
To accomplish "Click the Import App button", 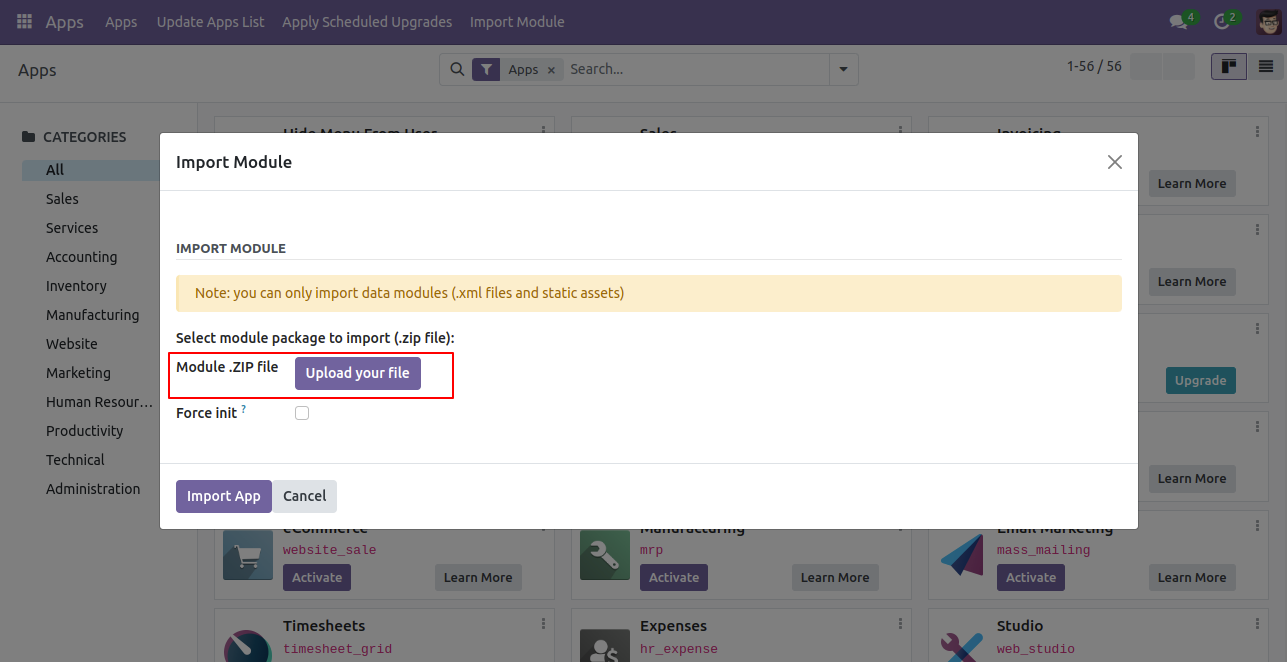I will tap(224, 496).
